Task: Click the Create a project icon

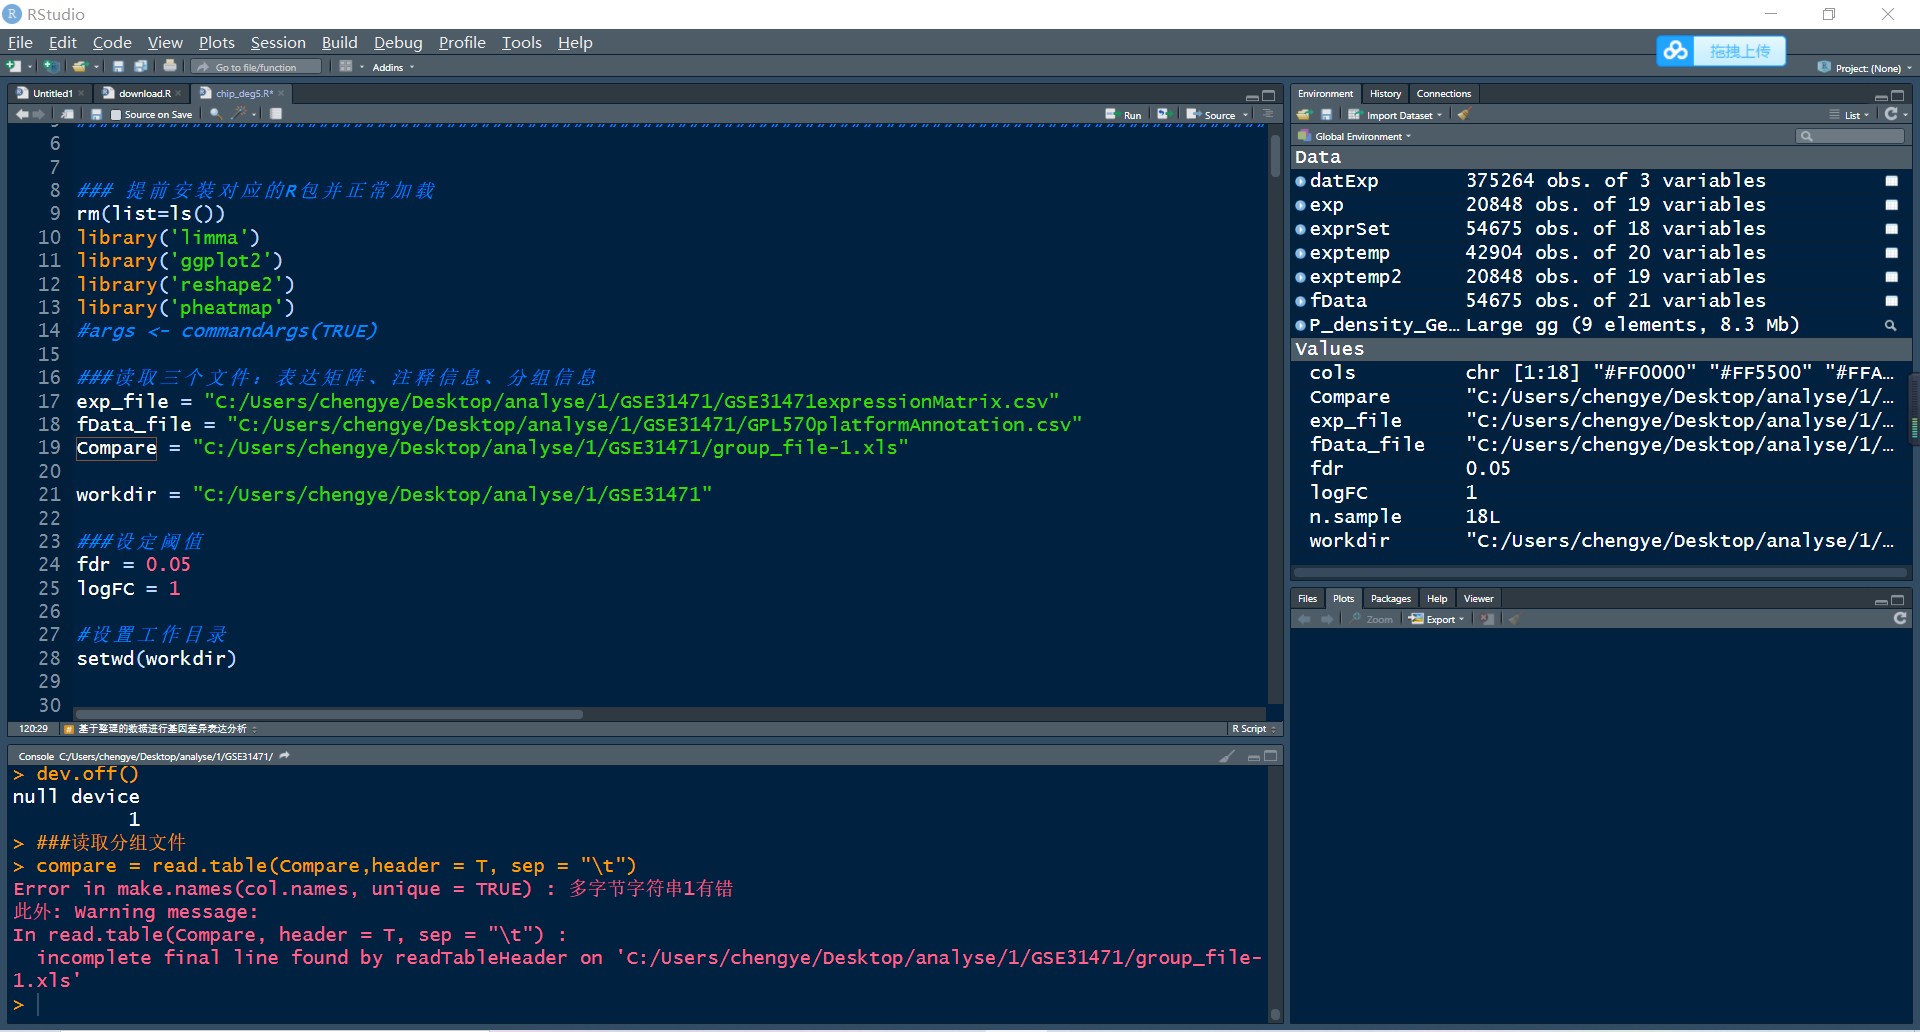Action: coord(50,67)
